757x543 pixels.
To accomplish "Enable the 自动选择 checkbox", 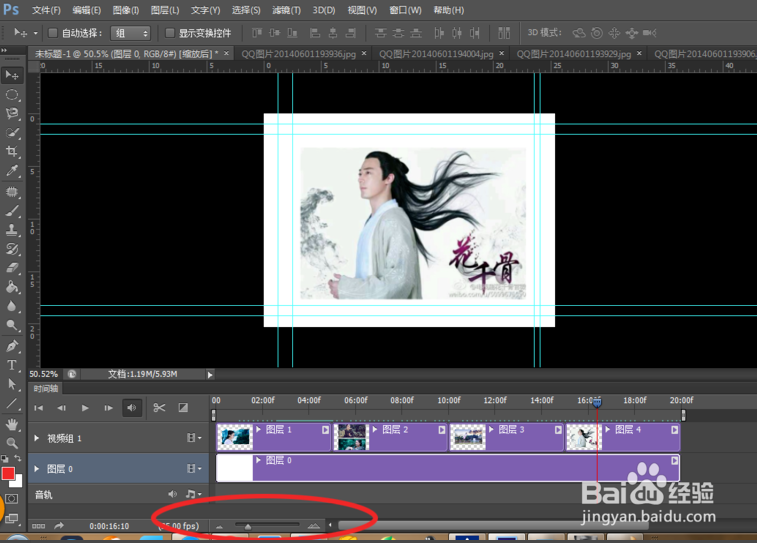I will click(x=53, y=33).
